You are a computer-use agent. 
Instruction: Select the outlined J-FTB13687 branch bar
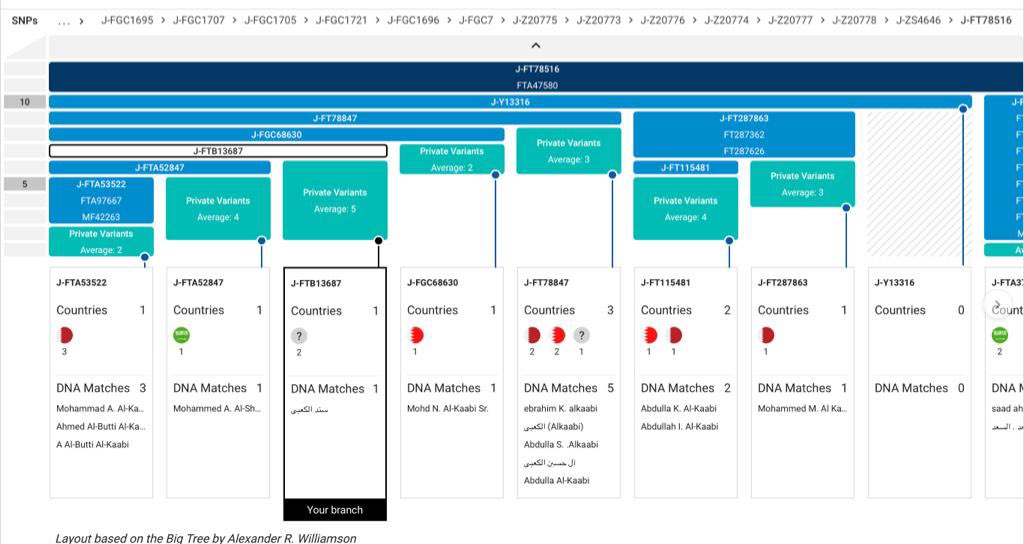click(x=218, y=151)
